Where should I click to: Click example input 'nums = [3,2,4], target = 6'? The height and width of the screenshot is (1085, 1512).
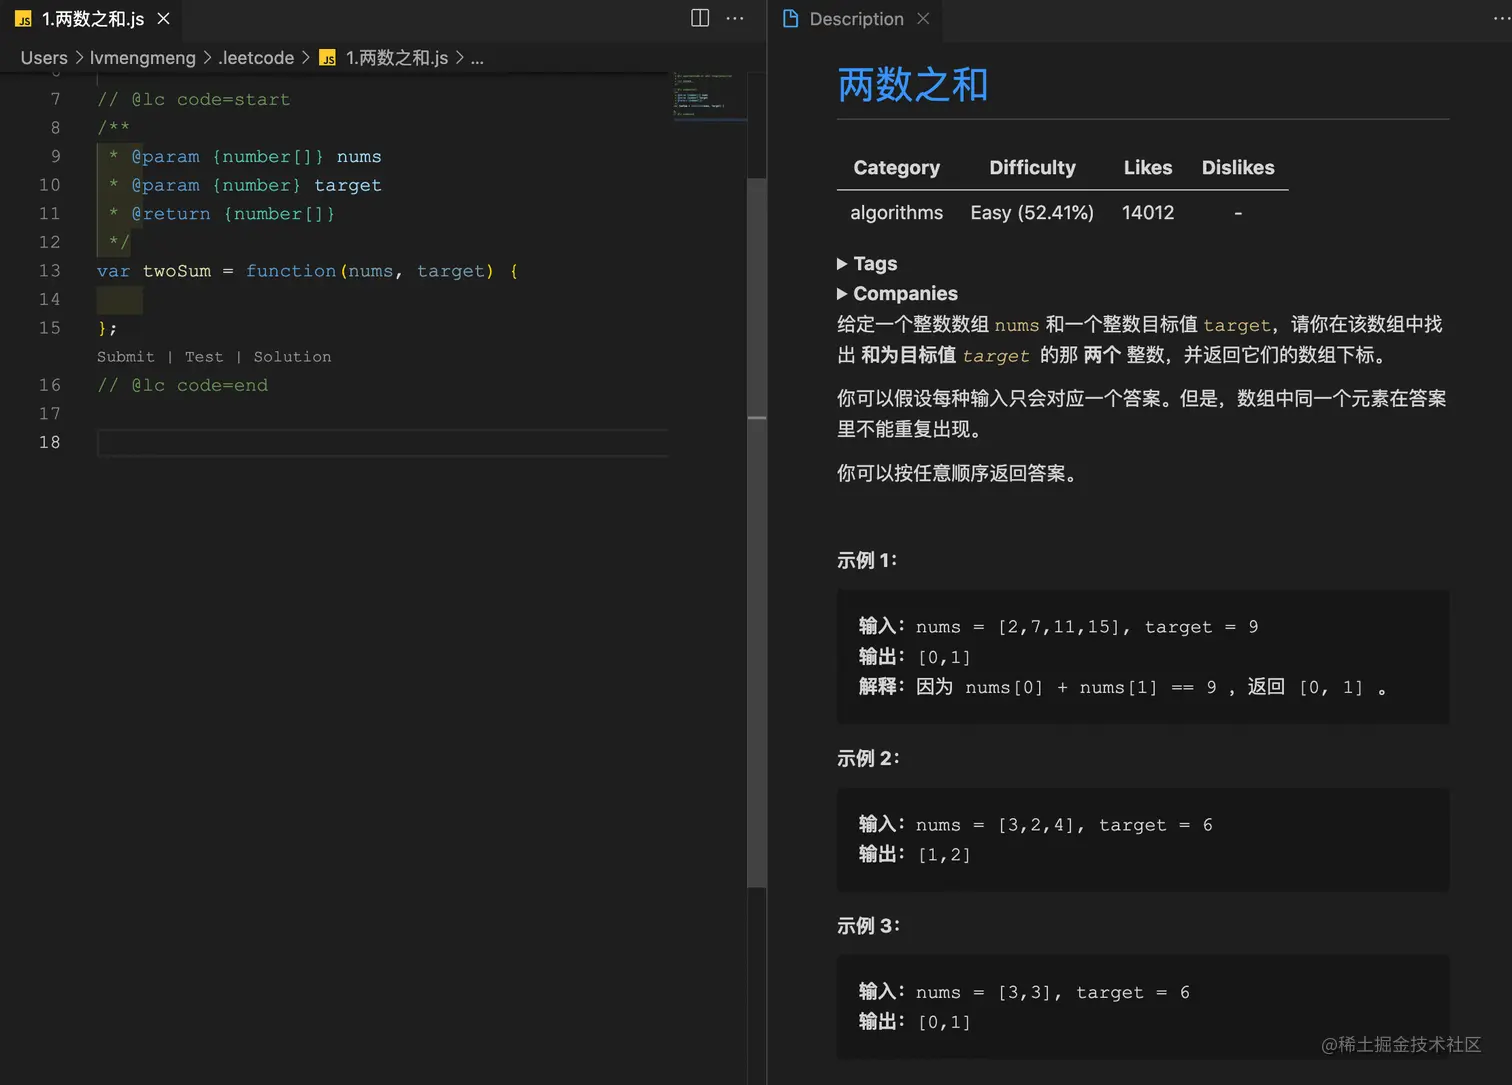point(1064,825)
